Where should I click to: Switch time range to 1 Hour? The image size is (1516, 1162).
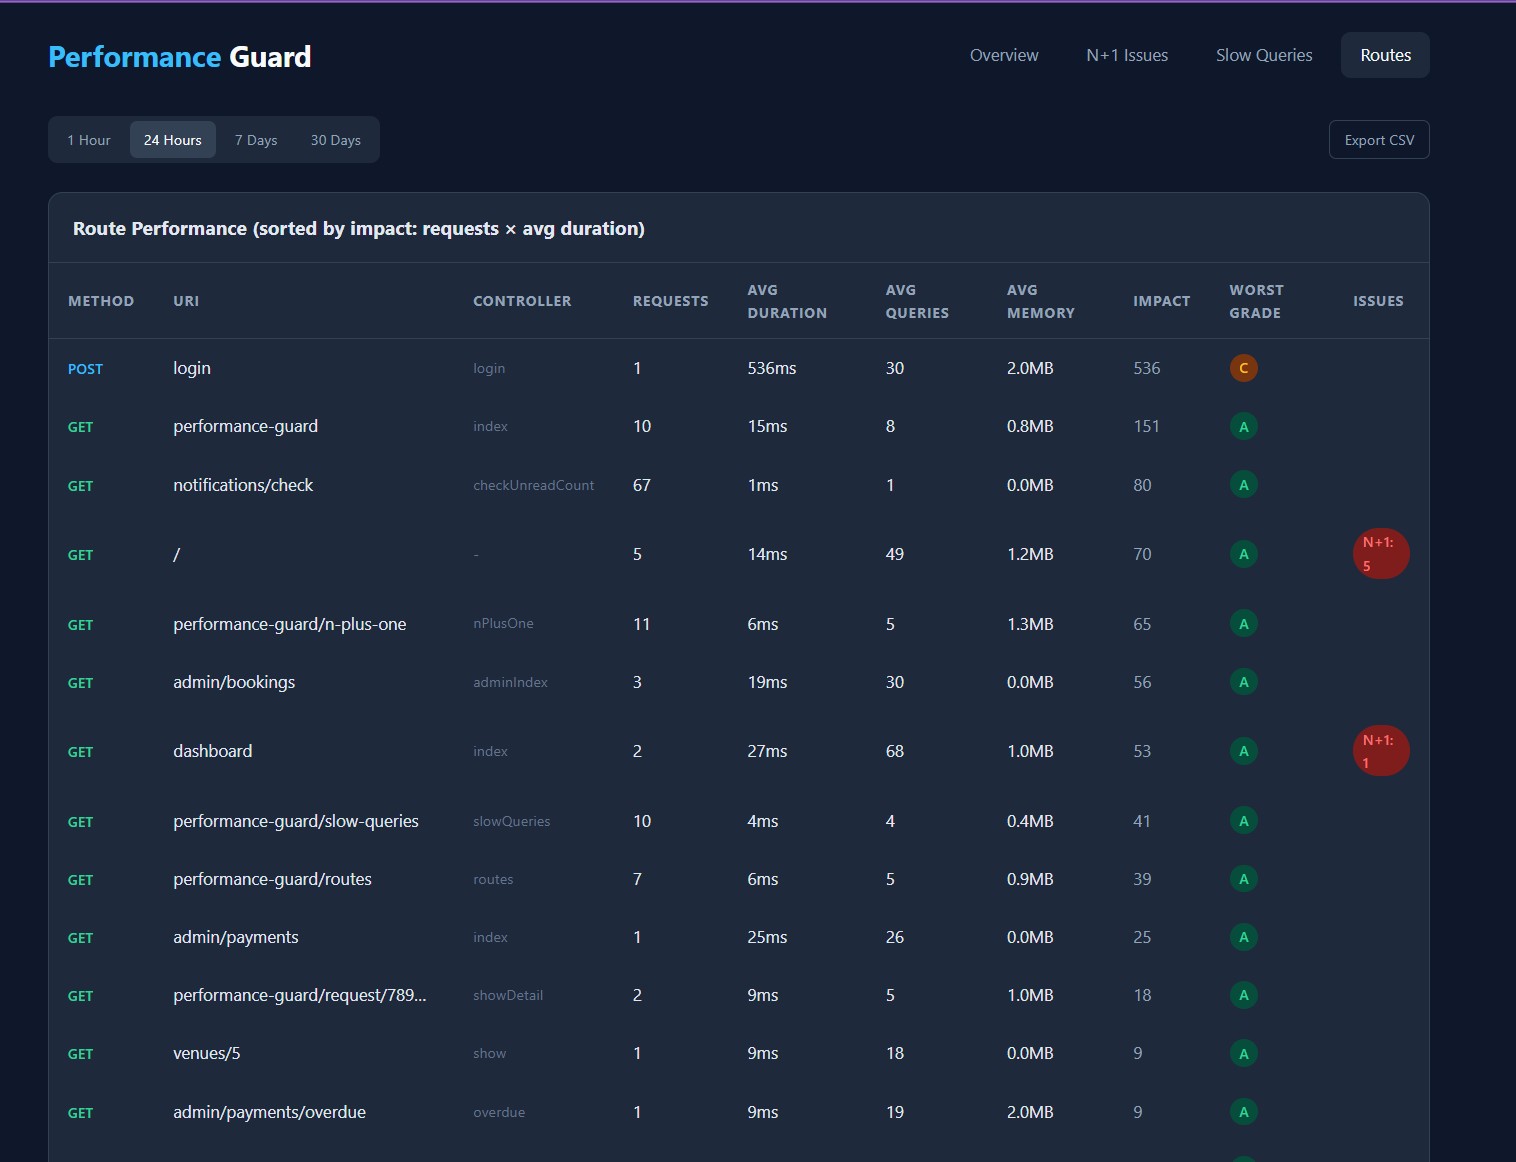point(89,140)
